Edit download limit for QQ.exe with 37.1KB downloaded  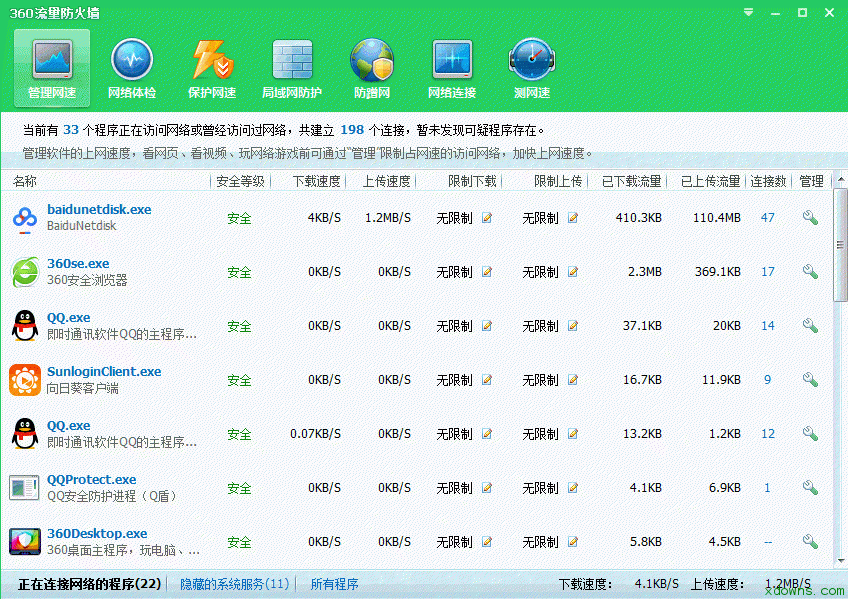(487, 326)
